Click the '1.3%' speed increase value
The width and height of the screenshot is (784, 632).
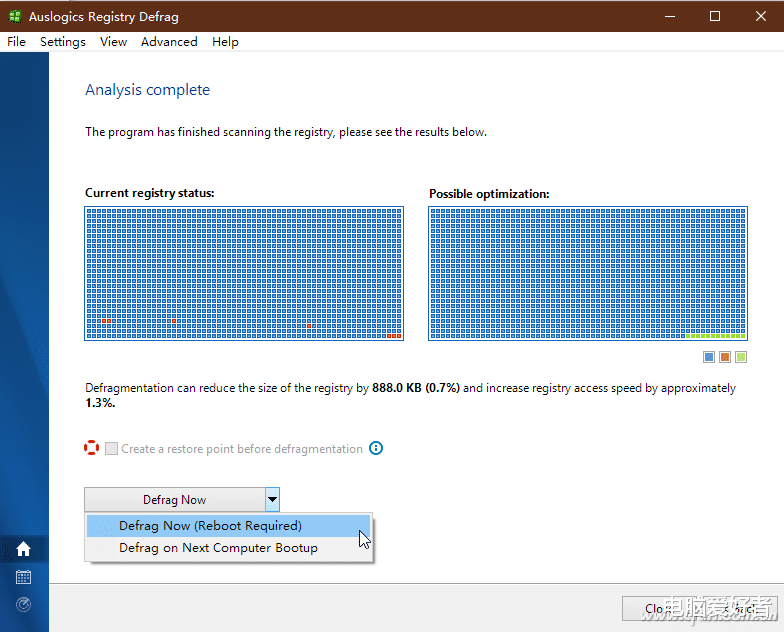(100, 403)
